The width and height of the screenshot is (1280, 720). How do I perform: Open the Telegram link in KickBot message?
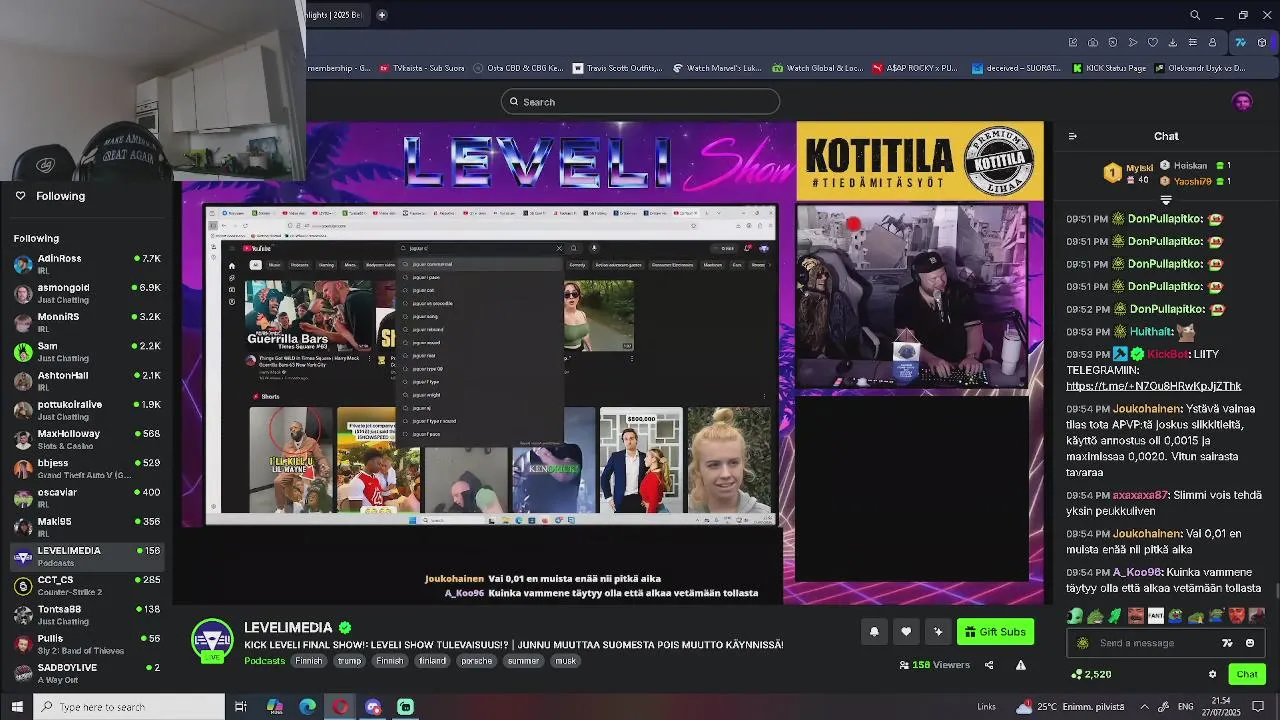[x=1153, y=386]
